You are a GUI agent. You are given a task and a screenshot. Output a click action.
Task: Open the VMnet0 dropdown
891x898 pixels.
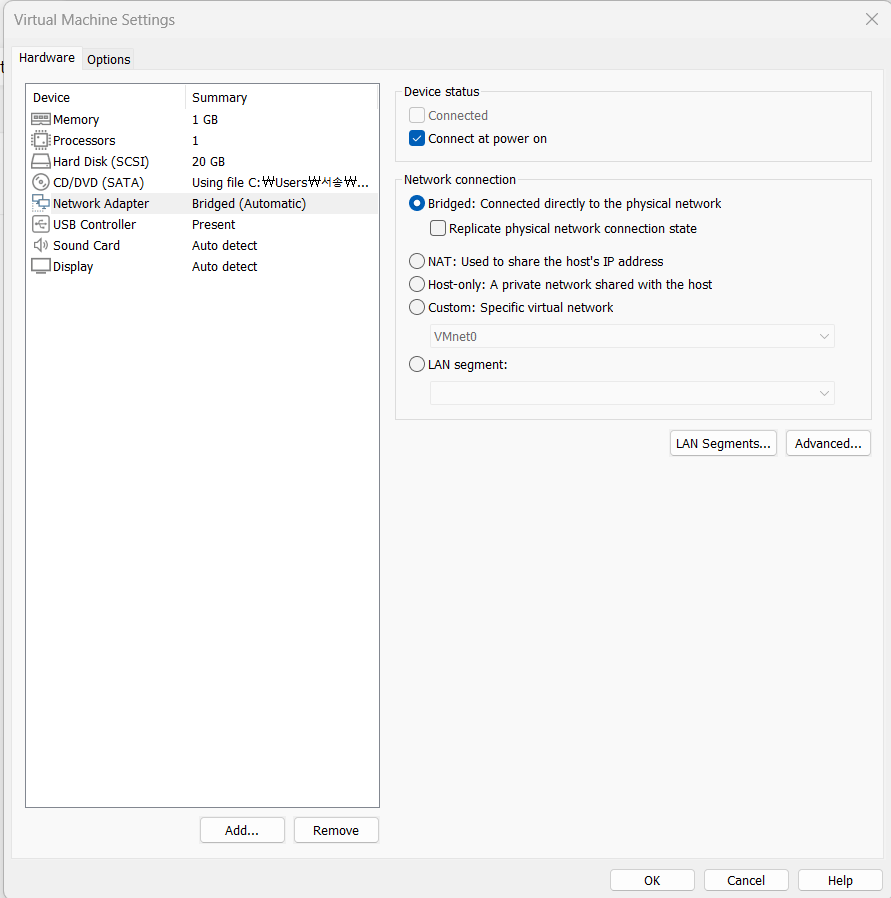(x=632, y=336)
